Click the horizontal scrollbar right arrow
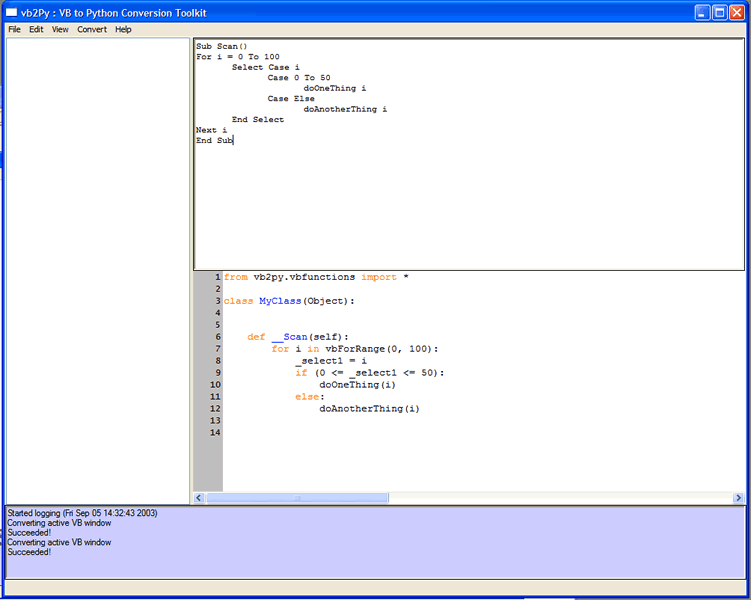 coord(738,498)
